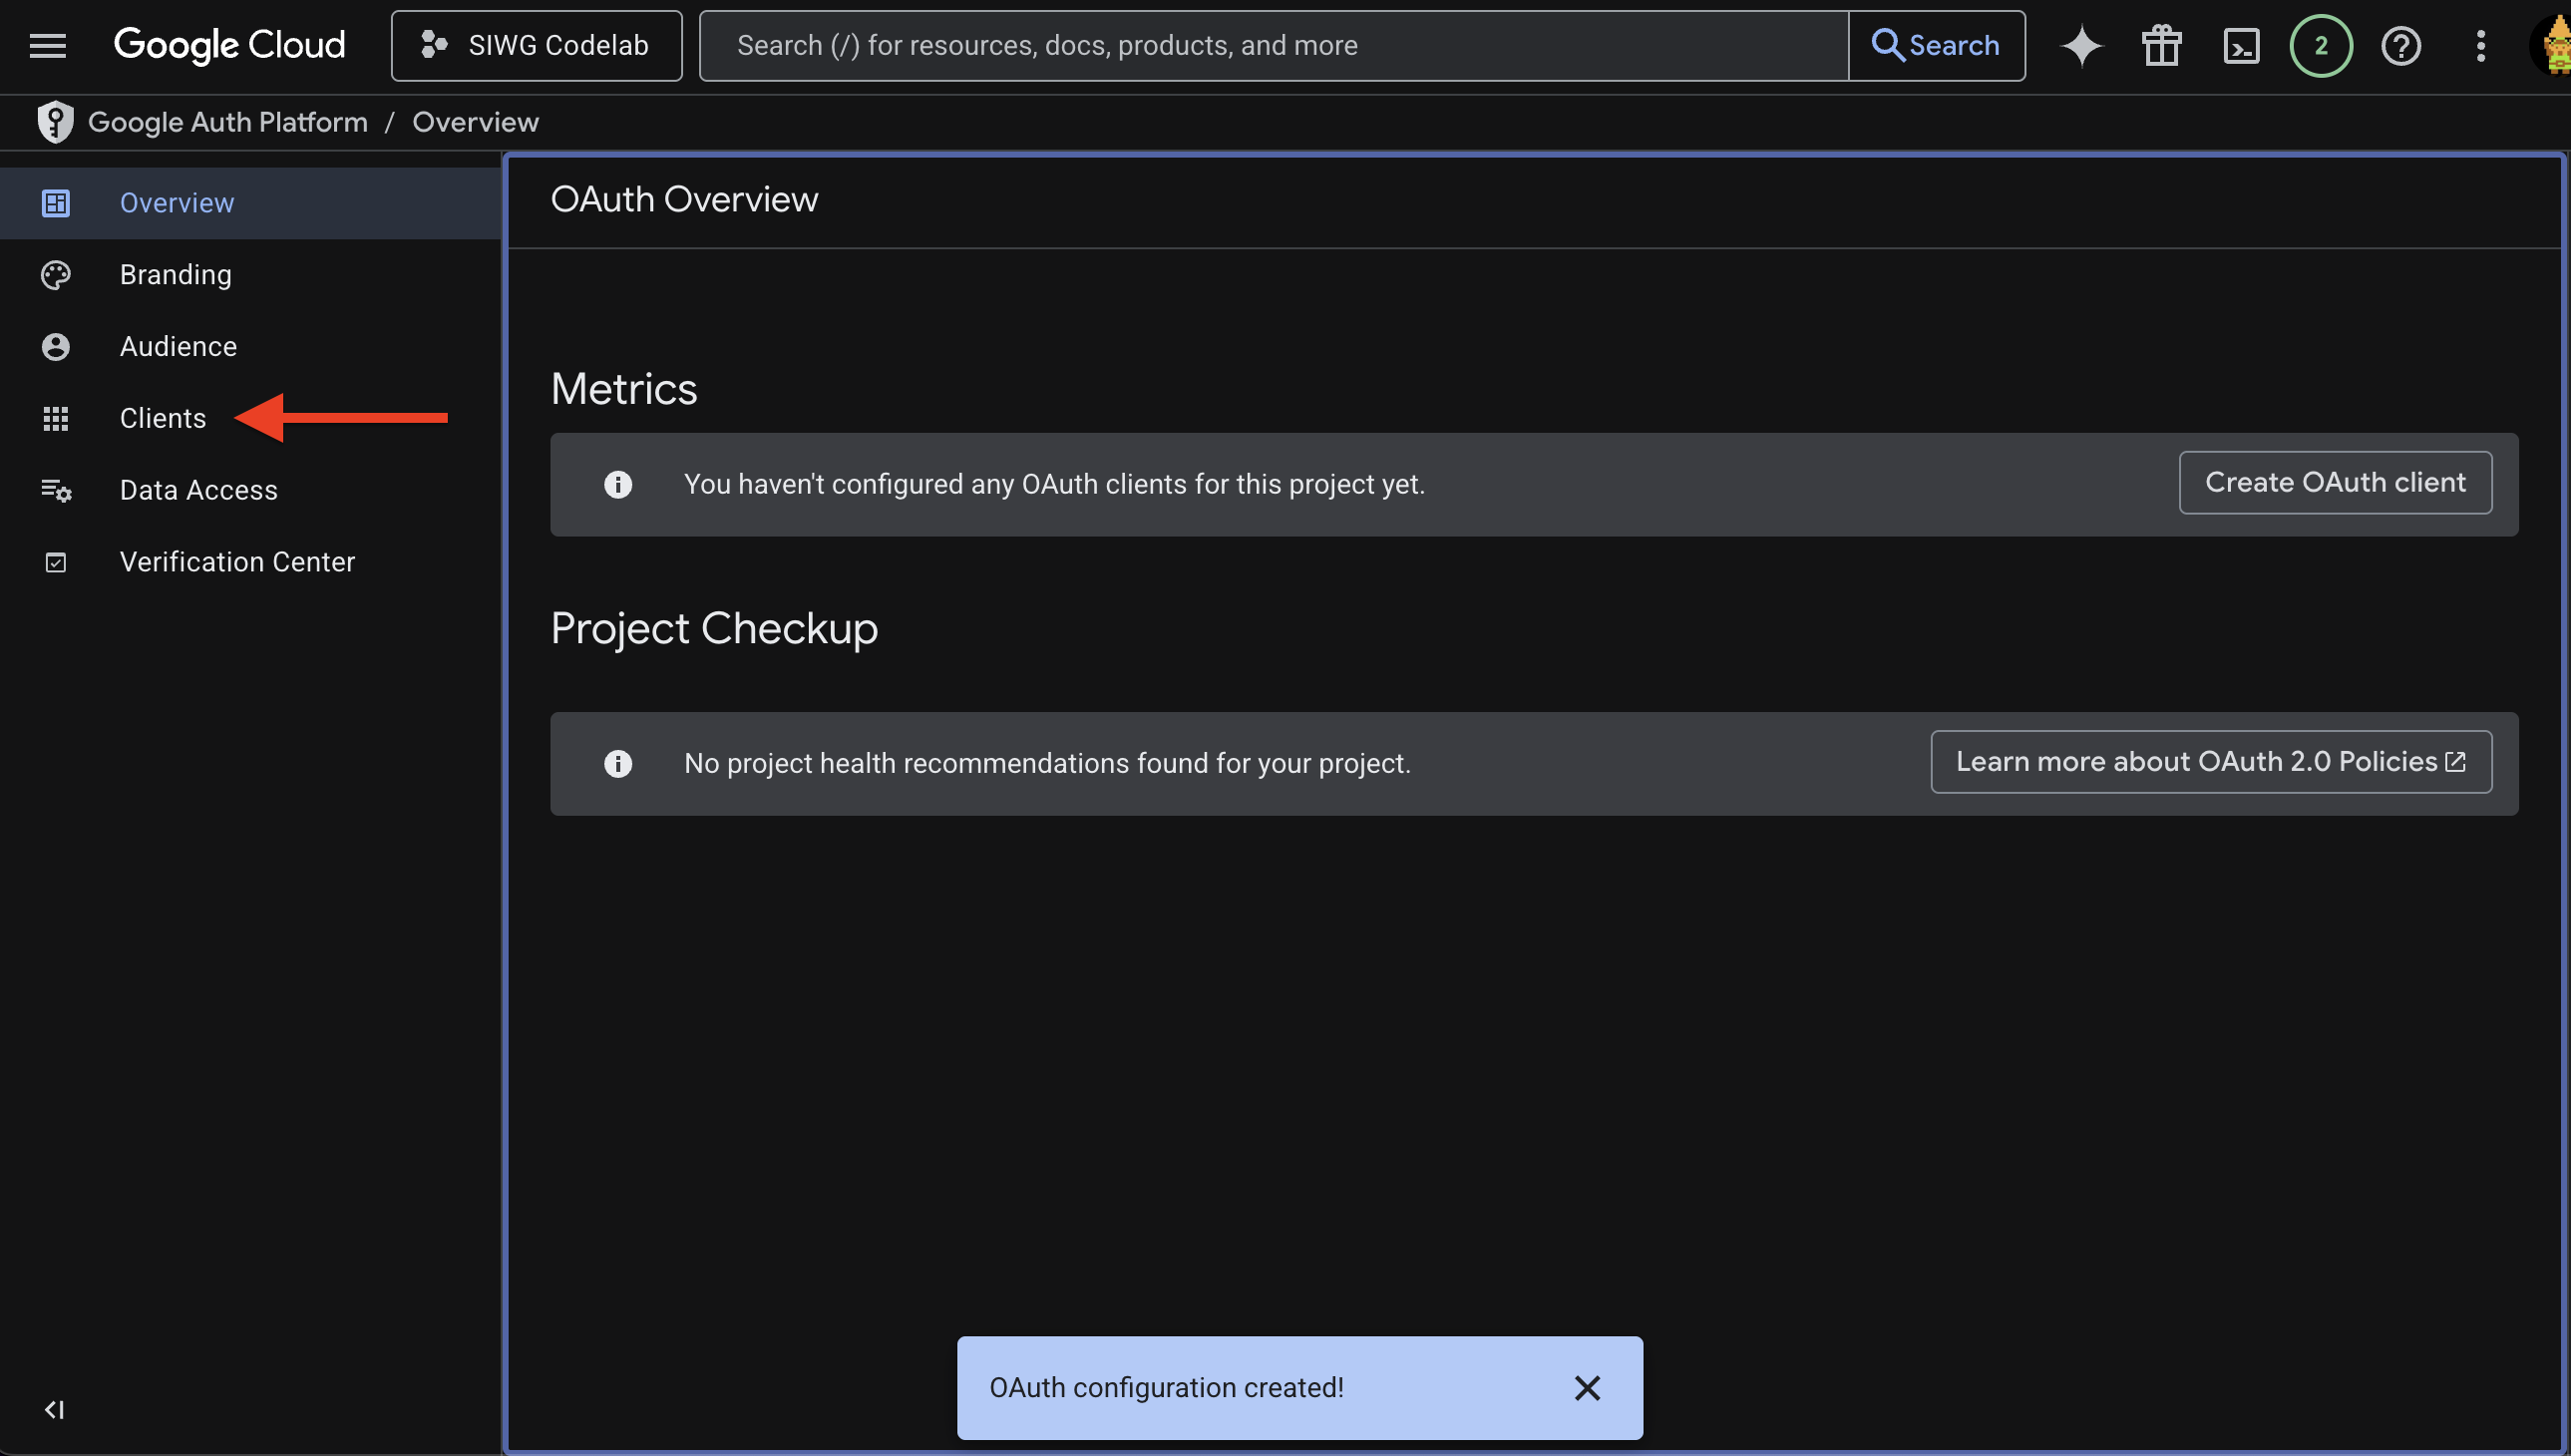Open the Branding page
2571x1456 pixels.
pyautogui.click(x=175, y=274)
